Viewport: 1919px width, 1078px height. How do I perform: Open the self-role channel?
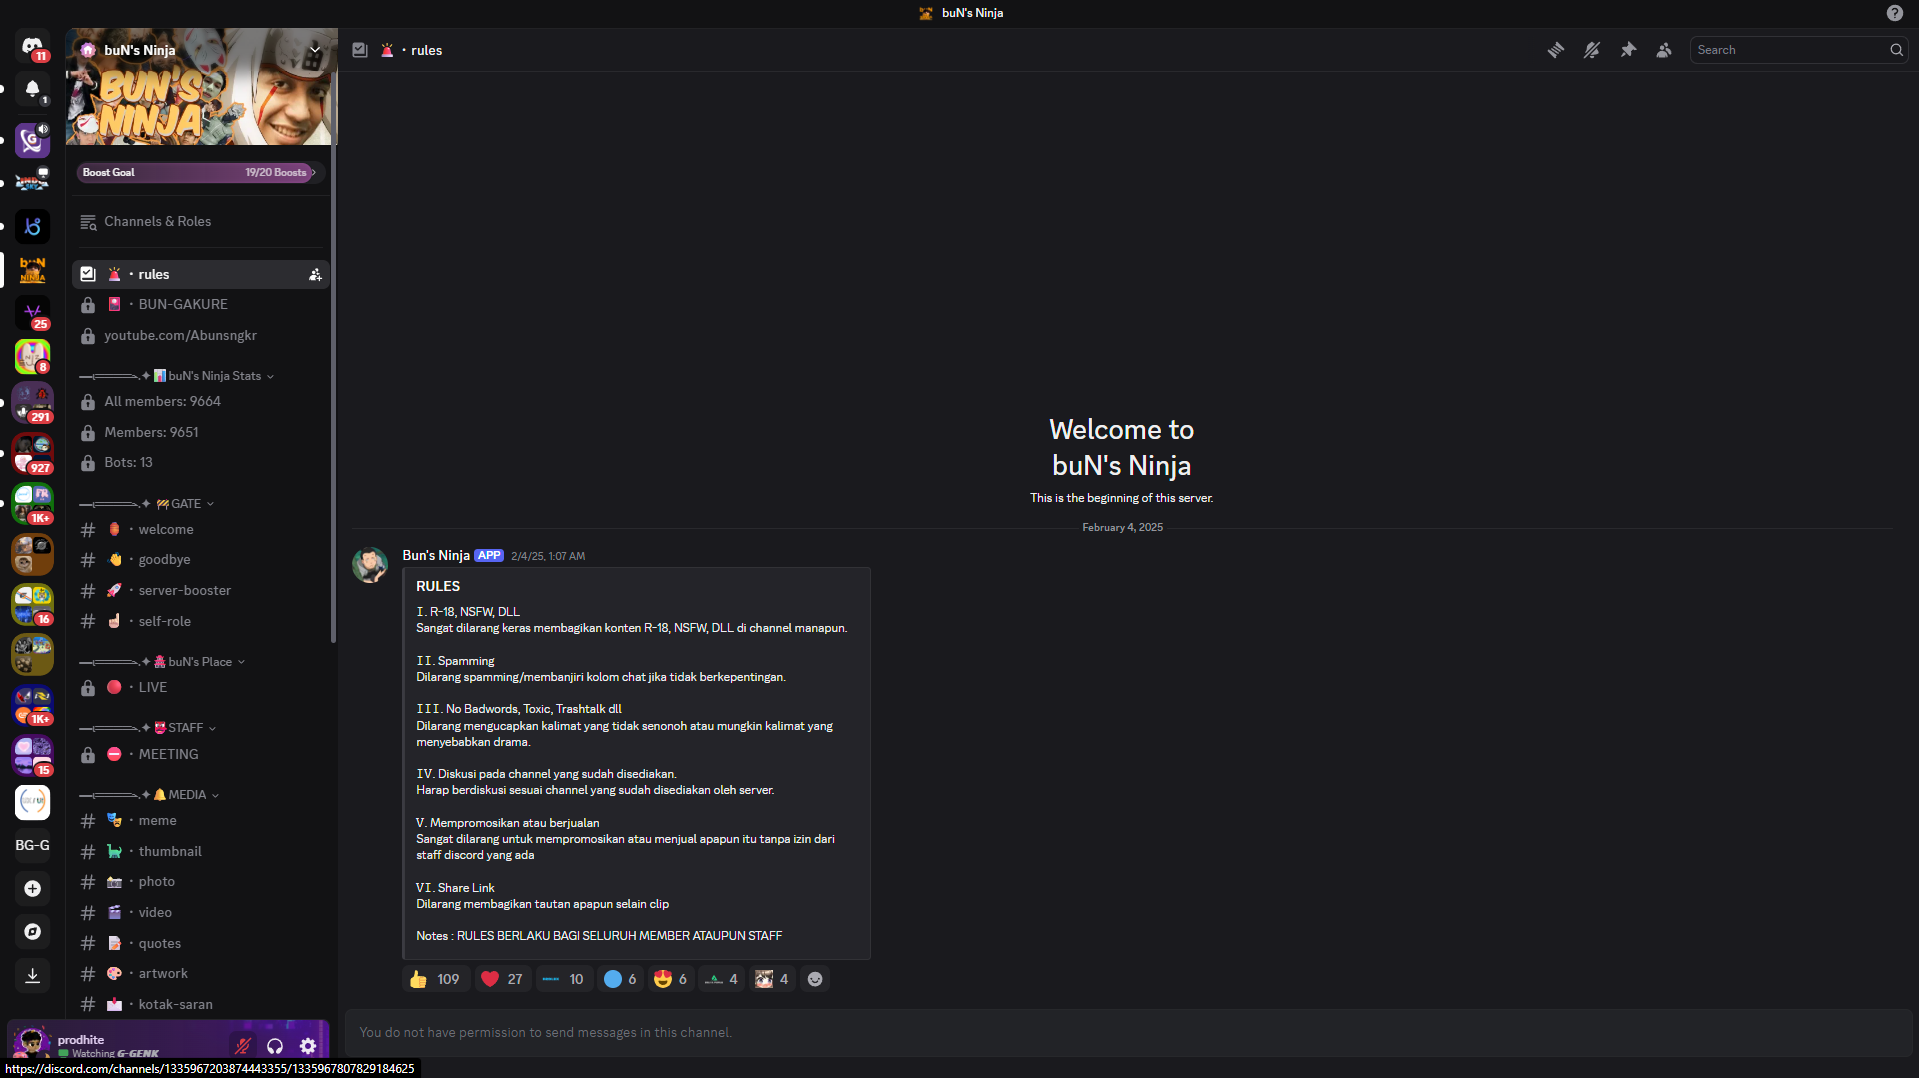(x=200, y=621)
